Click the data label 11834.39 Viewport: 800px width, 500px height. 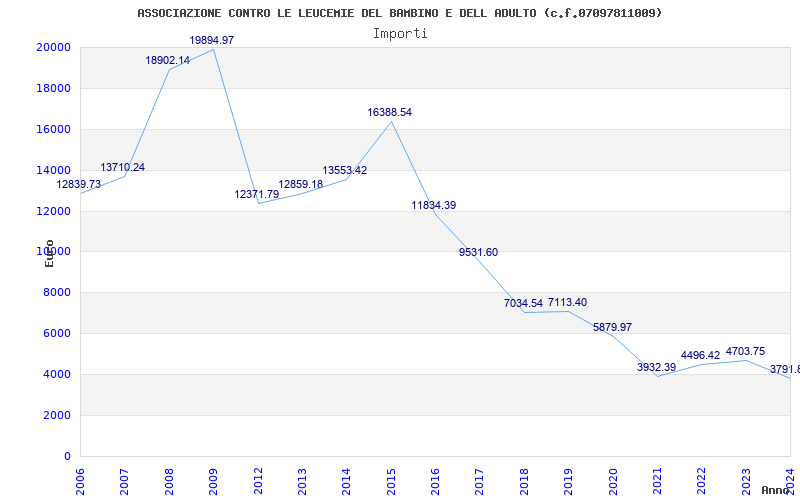point(434,206)
